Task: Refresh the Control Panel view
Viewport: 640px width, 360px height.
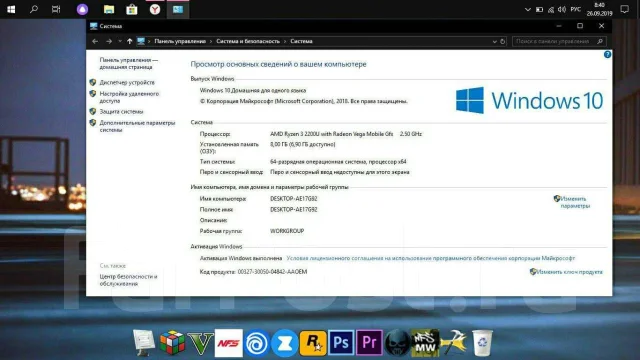Action: [502, 41]
